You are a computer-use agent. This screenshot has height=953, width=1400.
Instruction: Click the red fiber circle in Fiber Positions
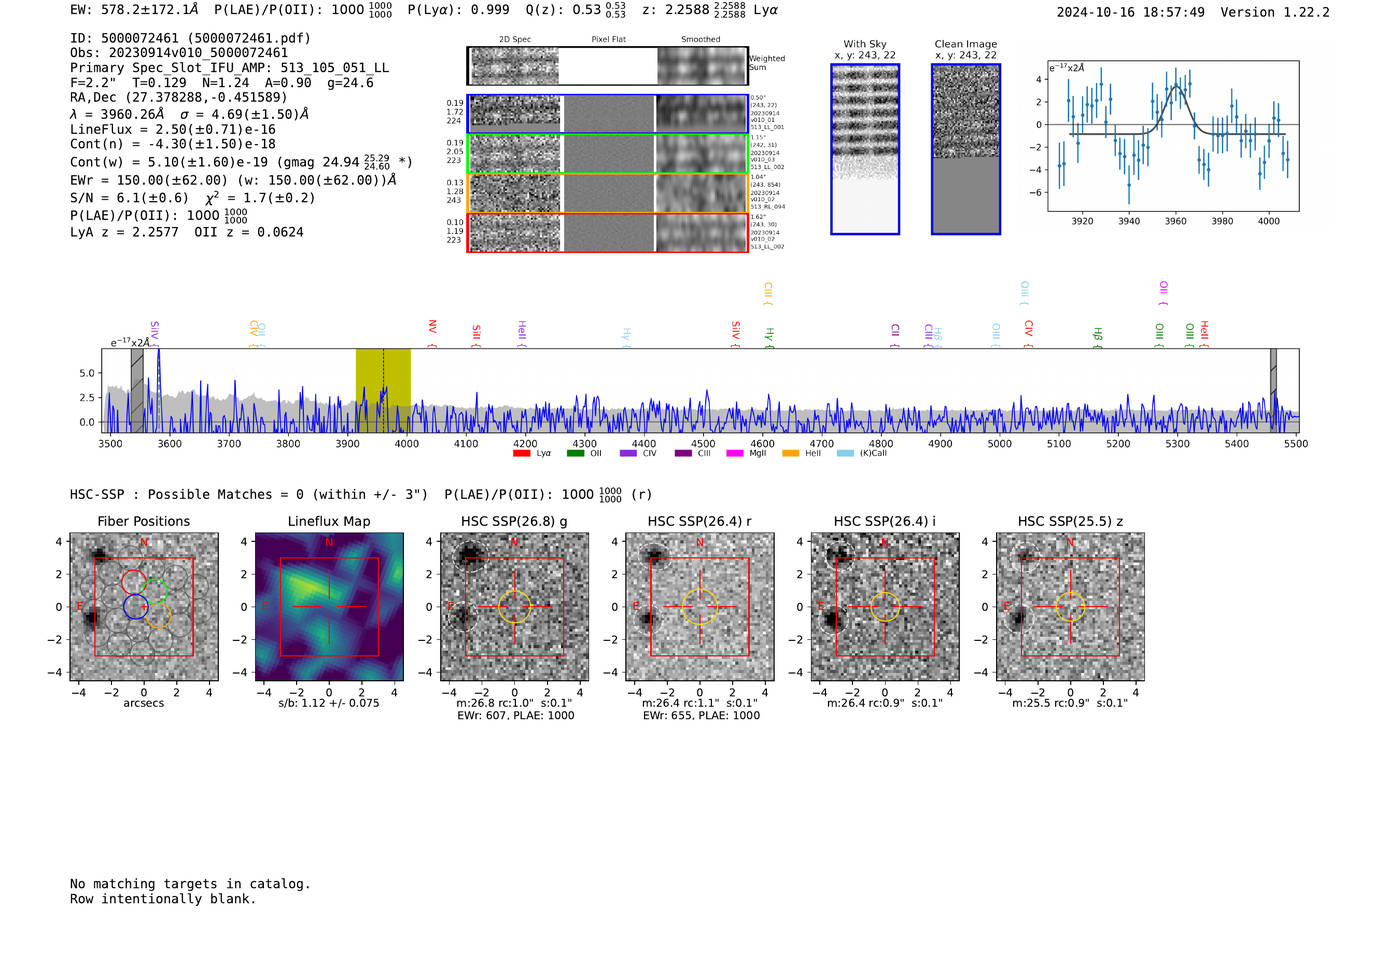(134, 581)
